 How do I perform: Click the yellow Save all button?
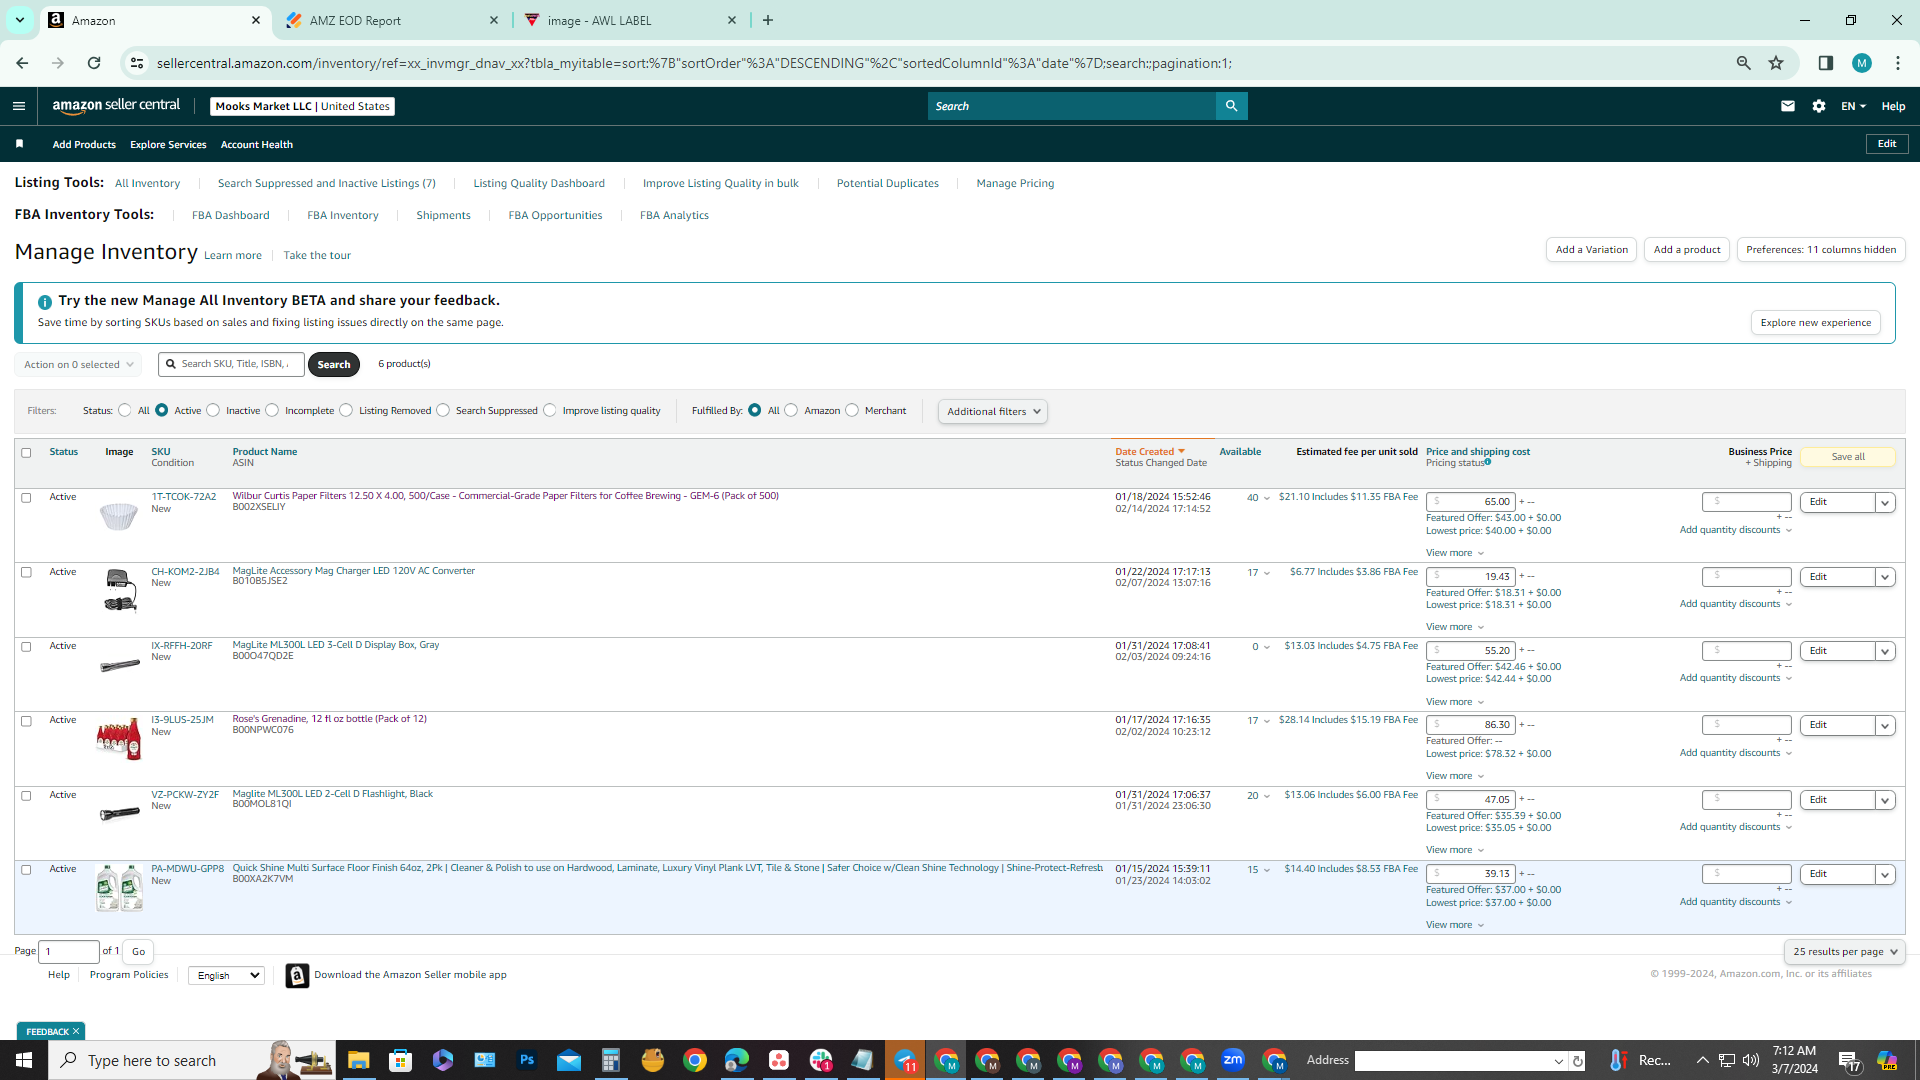click(1848, 457)
